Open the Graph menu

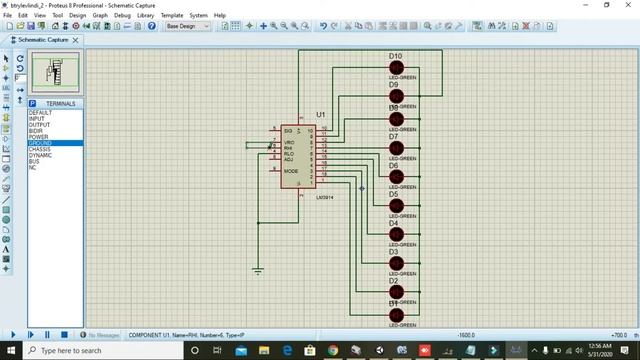tap(100, 16)
